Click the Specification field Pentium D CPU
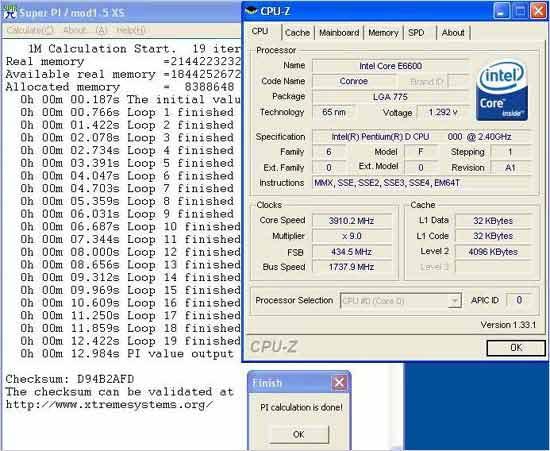550x451 pixels. [421, 137]
